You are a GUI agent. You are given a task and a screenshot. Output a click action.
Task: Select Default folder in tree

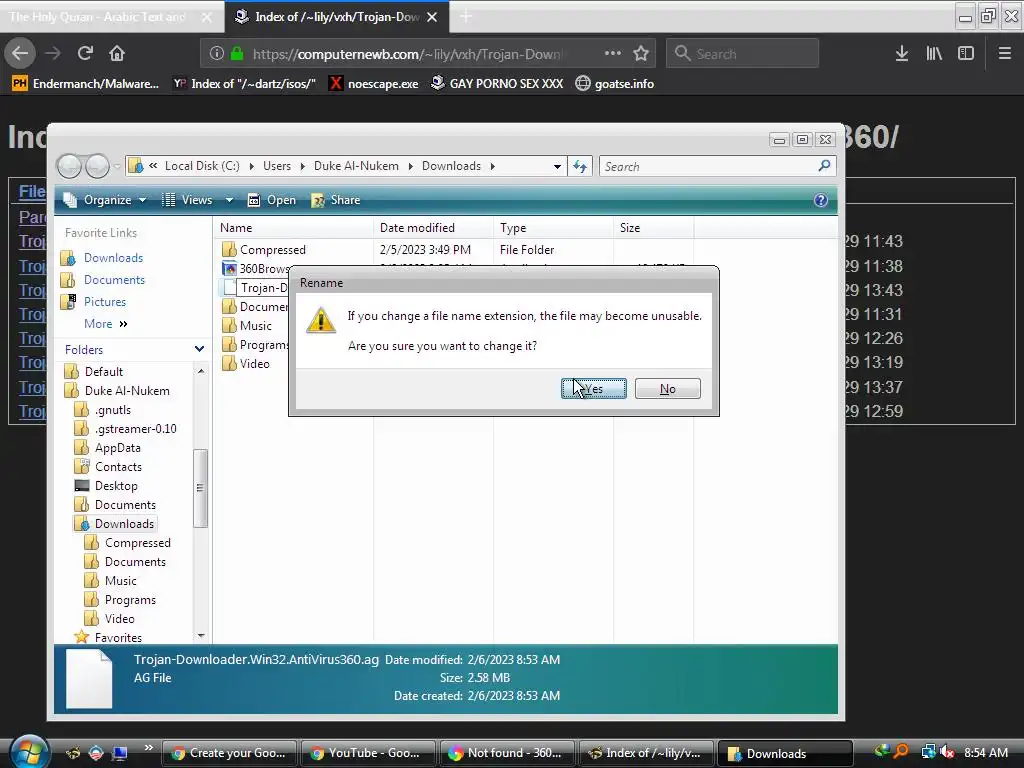point(103,372)
